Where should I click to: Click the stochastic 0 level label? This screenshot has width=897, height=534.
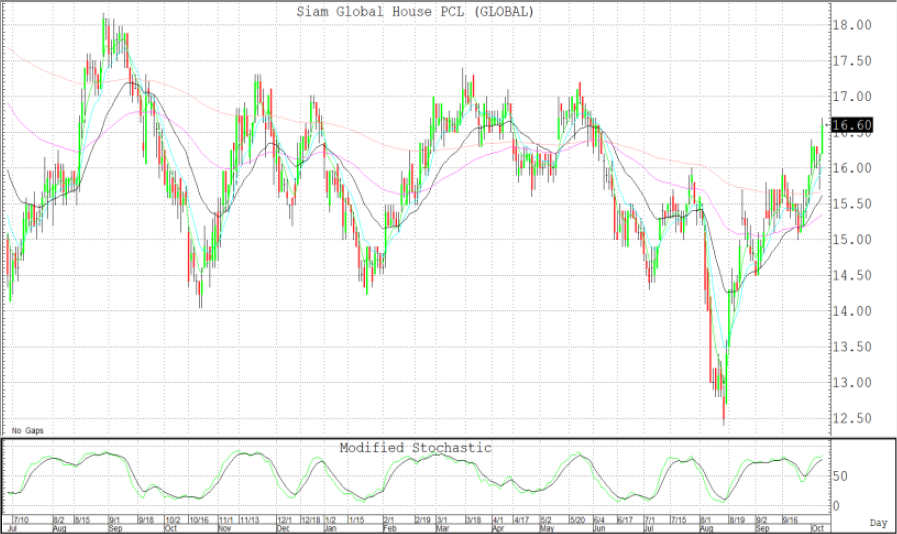pyautogui.click(x=836, y=506)
